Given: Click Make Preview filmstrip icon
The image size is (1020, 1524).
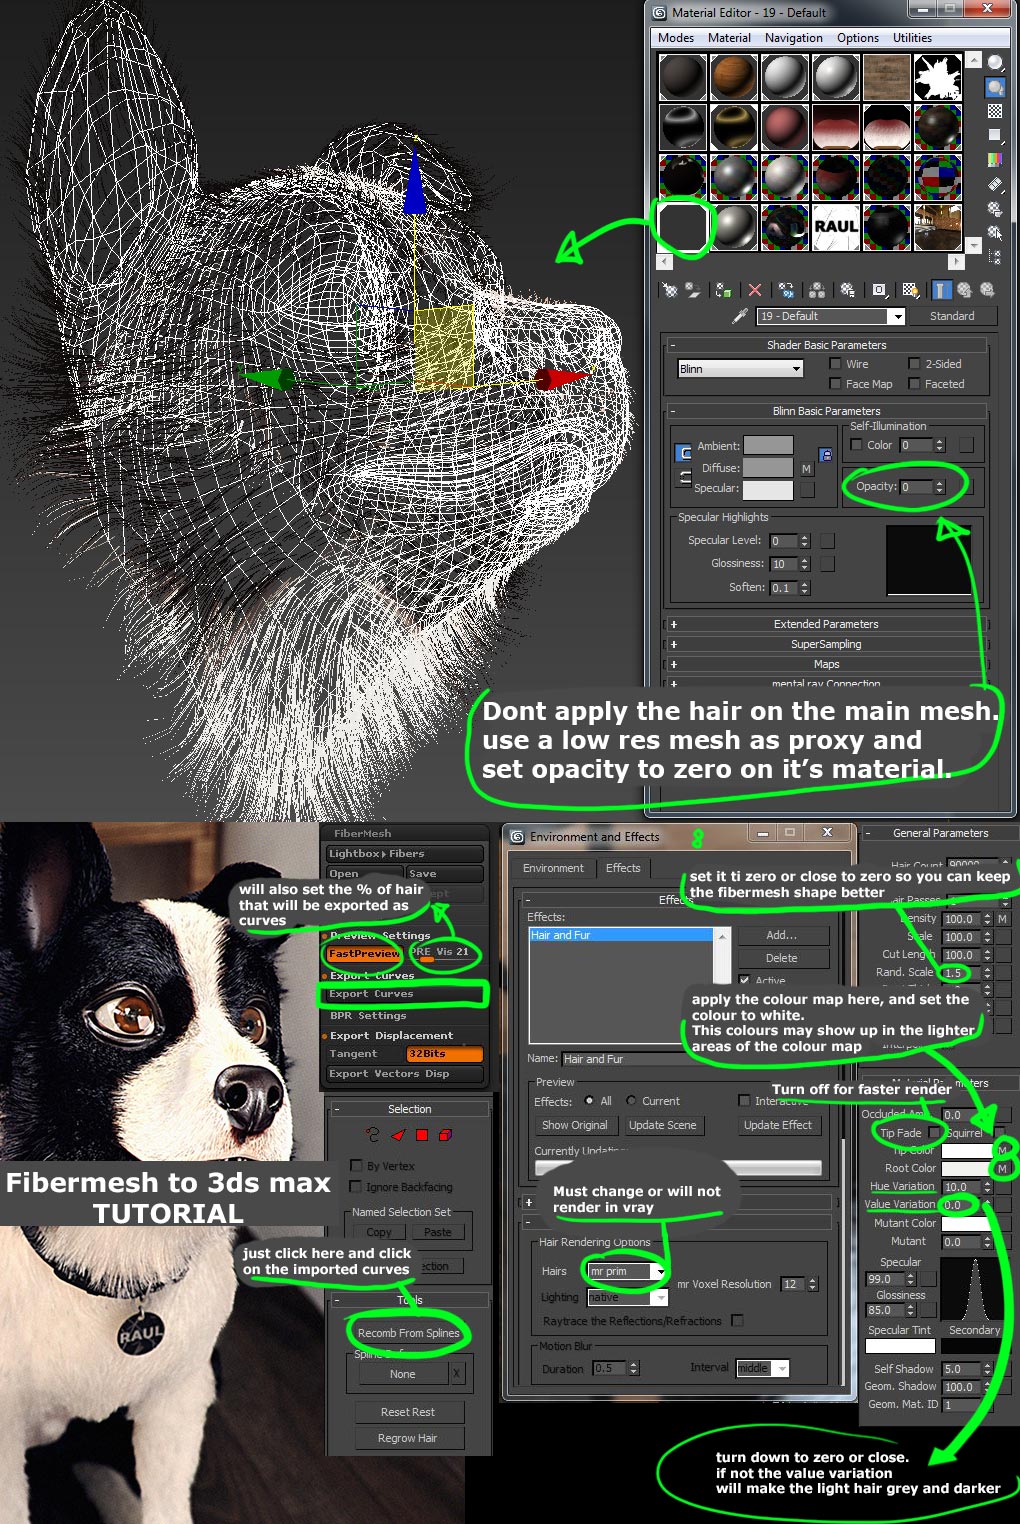Looking at the screenshot, I should (x=995, y=184).
